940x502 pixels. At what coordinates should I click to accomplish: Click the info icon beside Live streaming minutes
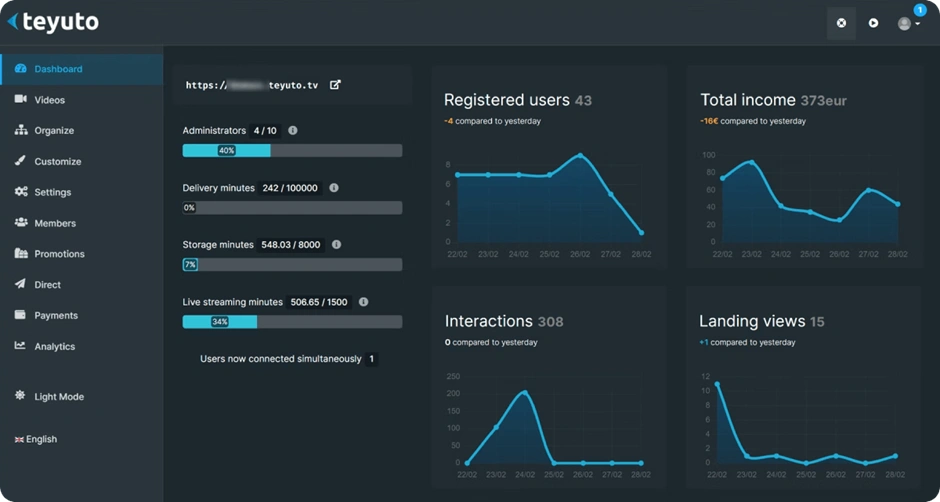[x=363, y=302]
